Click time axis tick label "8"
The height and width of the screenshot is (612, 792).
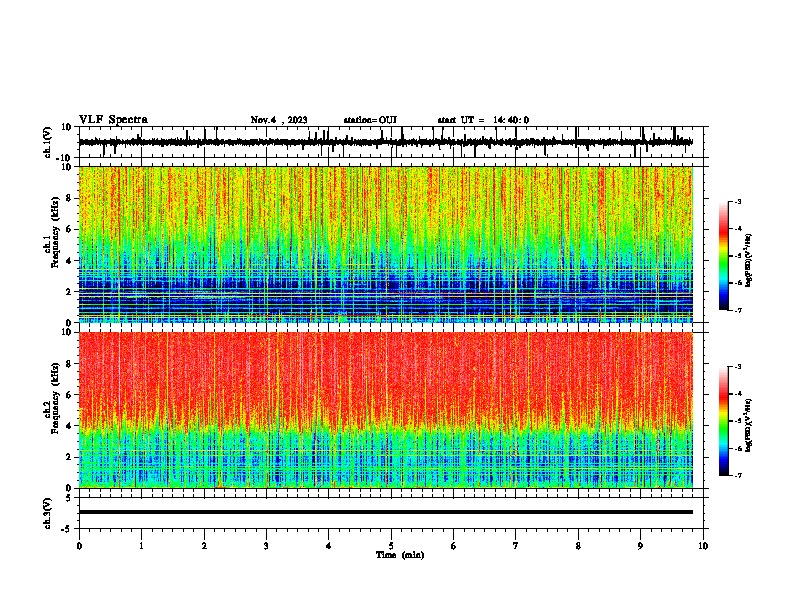point(578,546)
